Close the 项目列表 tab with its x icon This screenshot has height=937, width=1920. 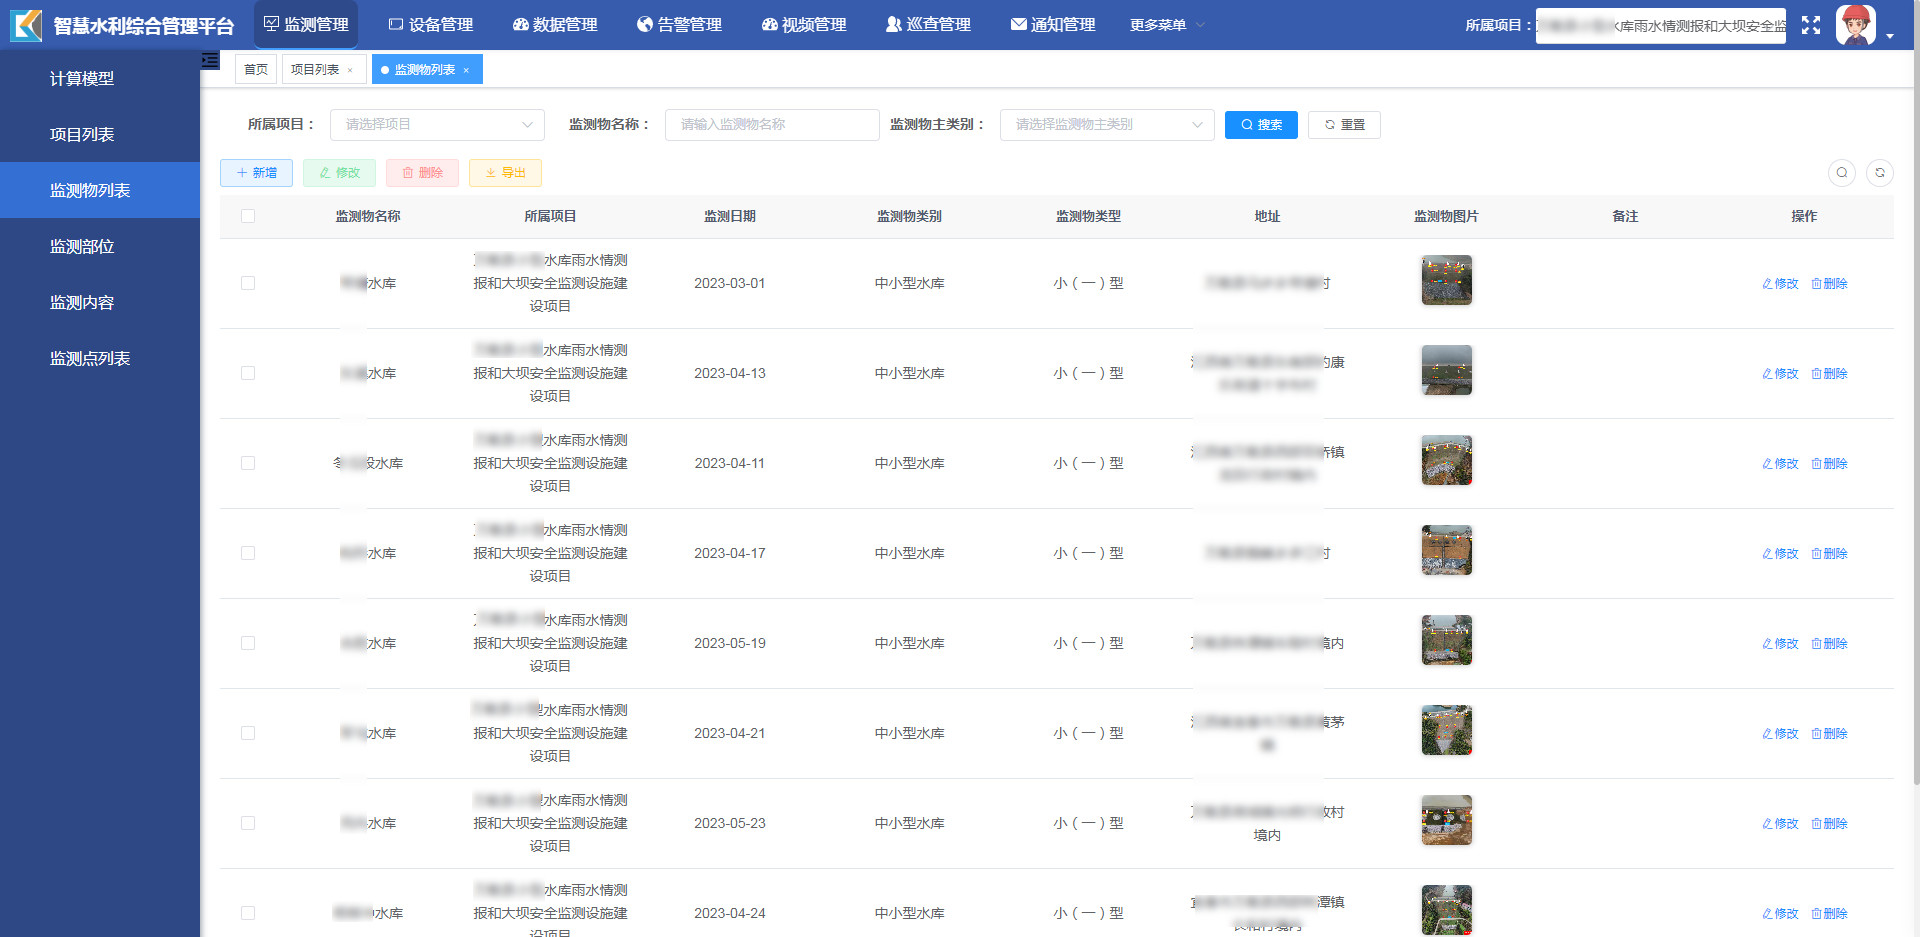(x=350, y=70)
